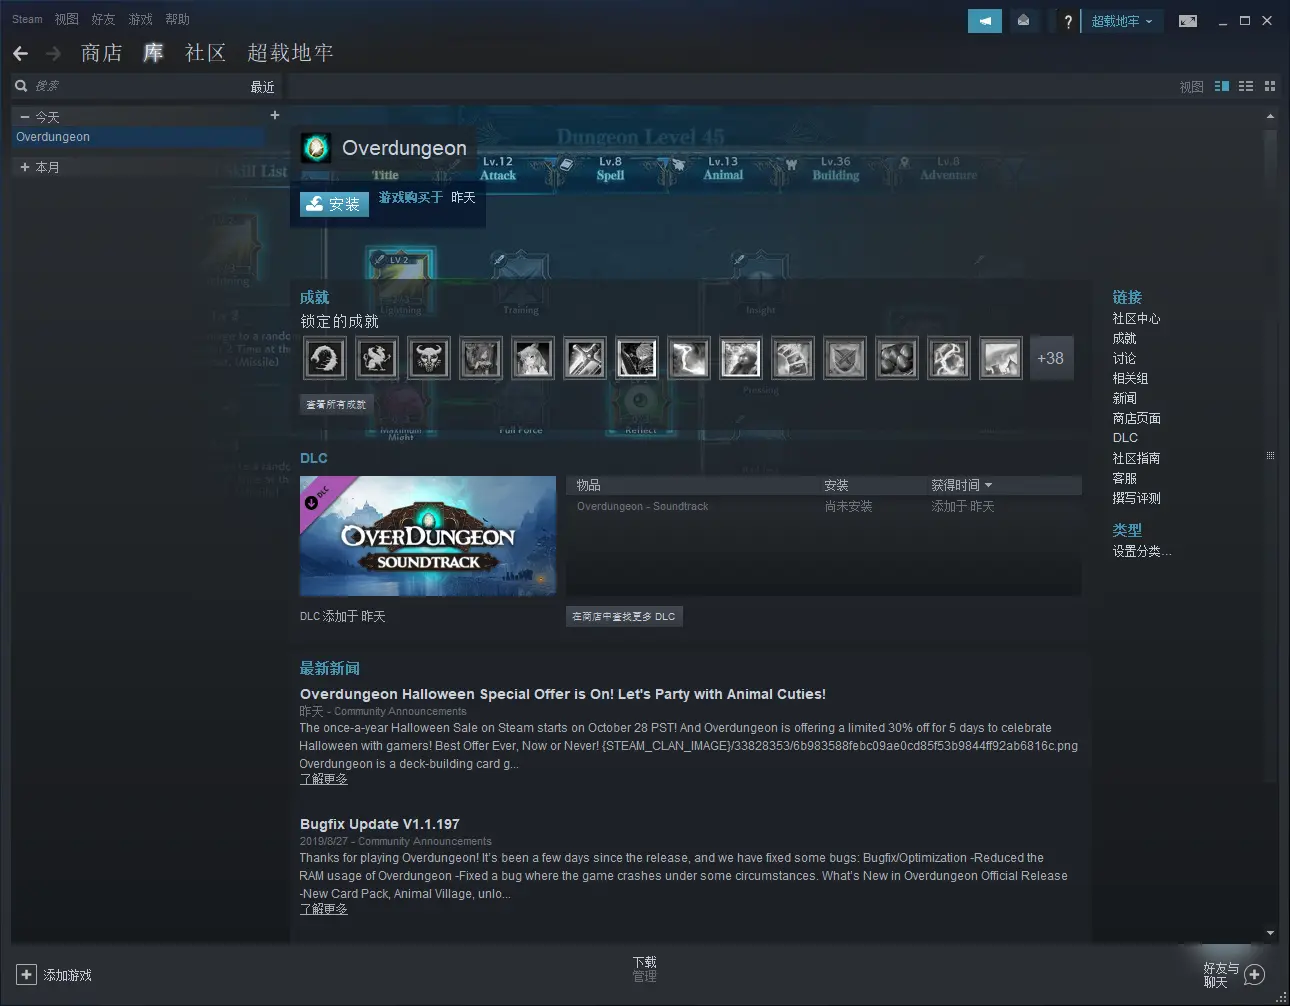Click the eggs achievement icon

click(896, 358)
